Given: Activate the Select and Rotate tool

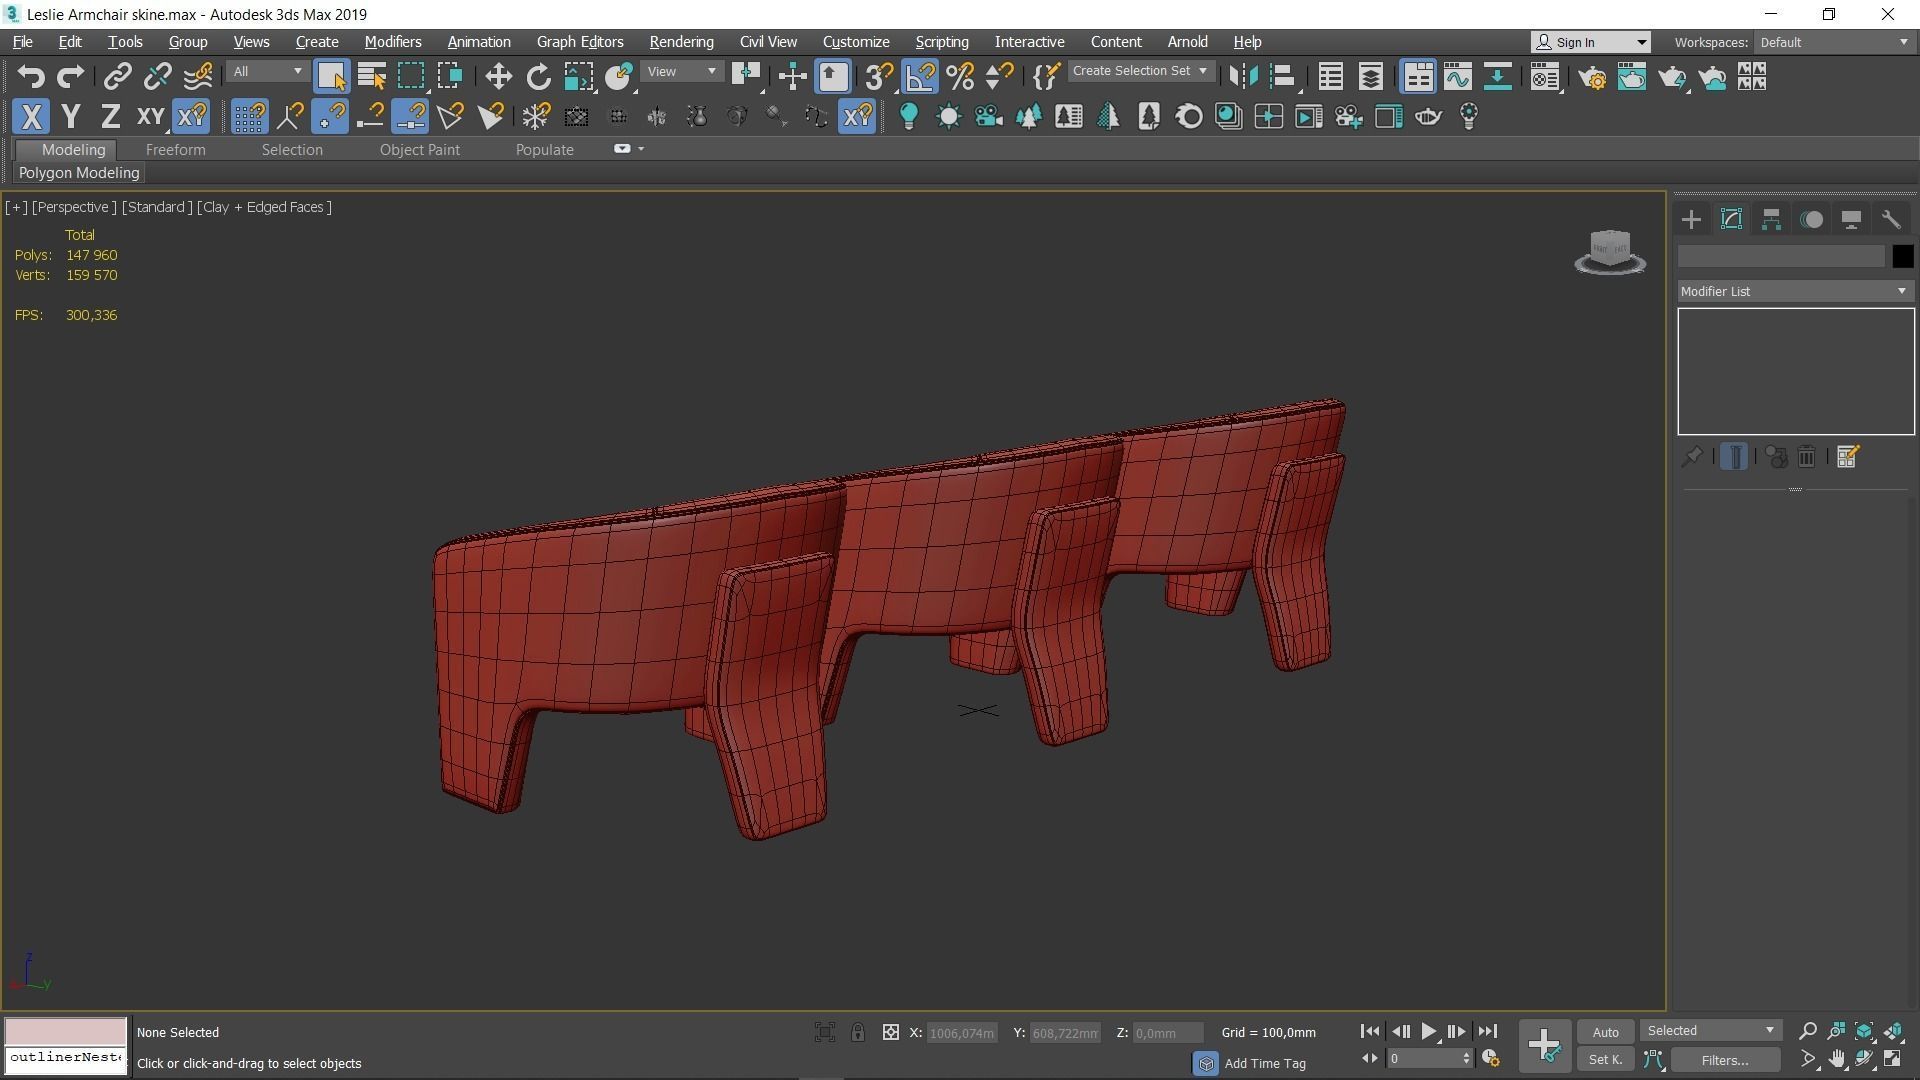Looking at the screenshot, I should pos(538,77).
